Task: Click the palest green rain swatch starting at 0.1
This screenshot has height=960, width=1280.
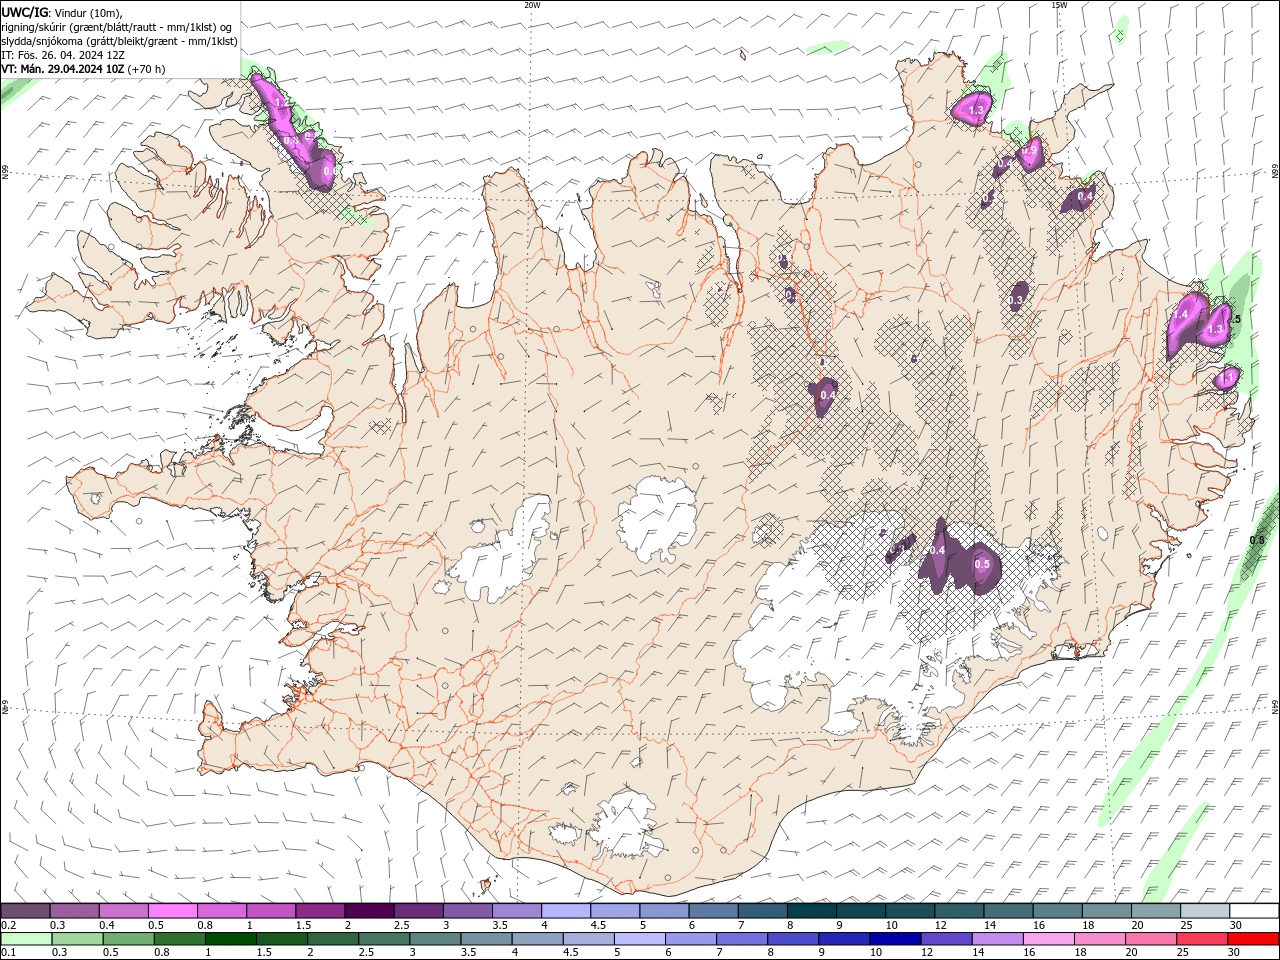Action: [x=27, y=939]
